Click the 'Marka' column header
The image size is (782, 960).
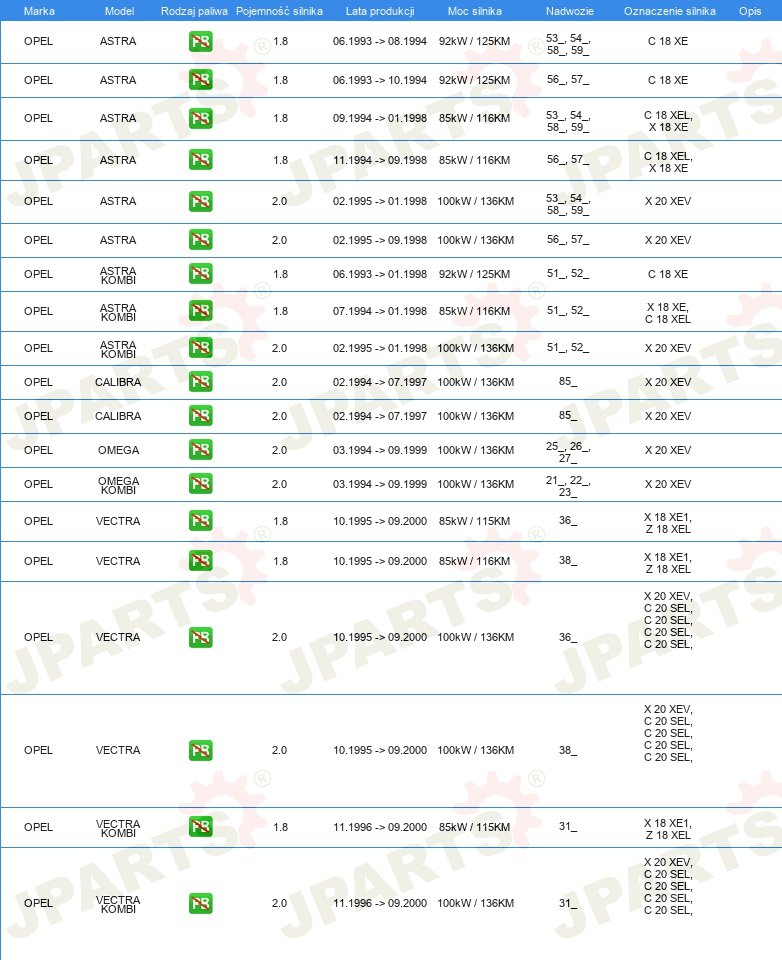tap(38, 11)
